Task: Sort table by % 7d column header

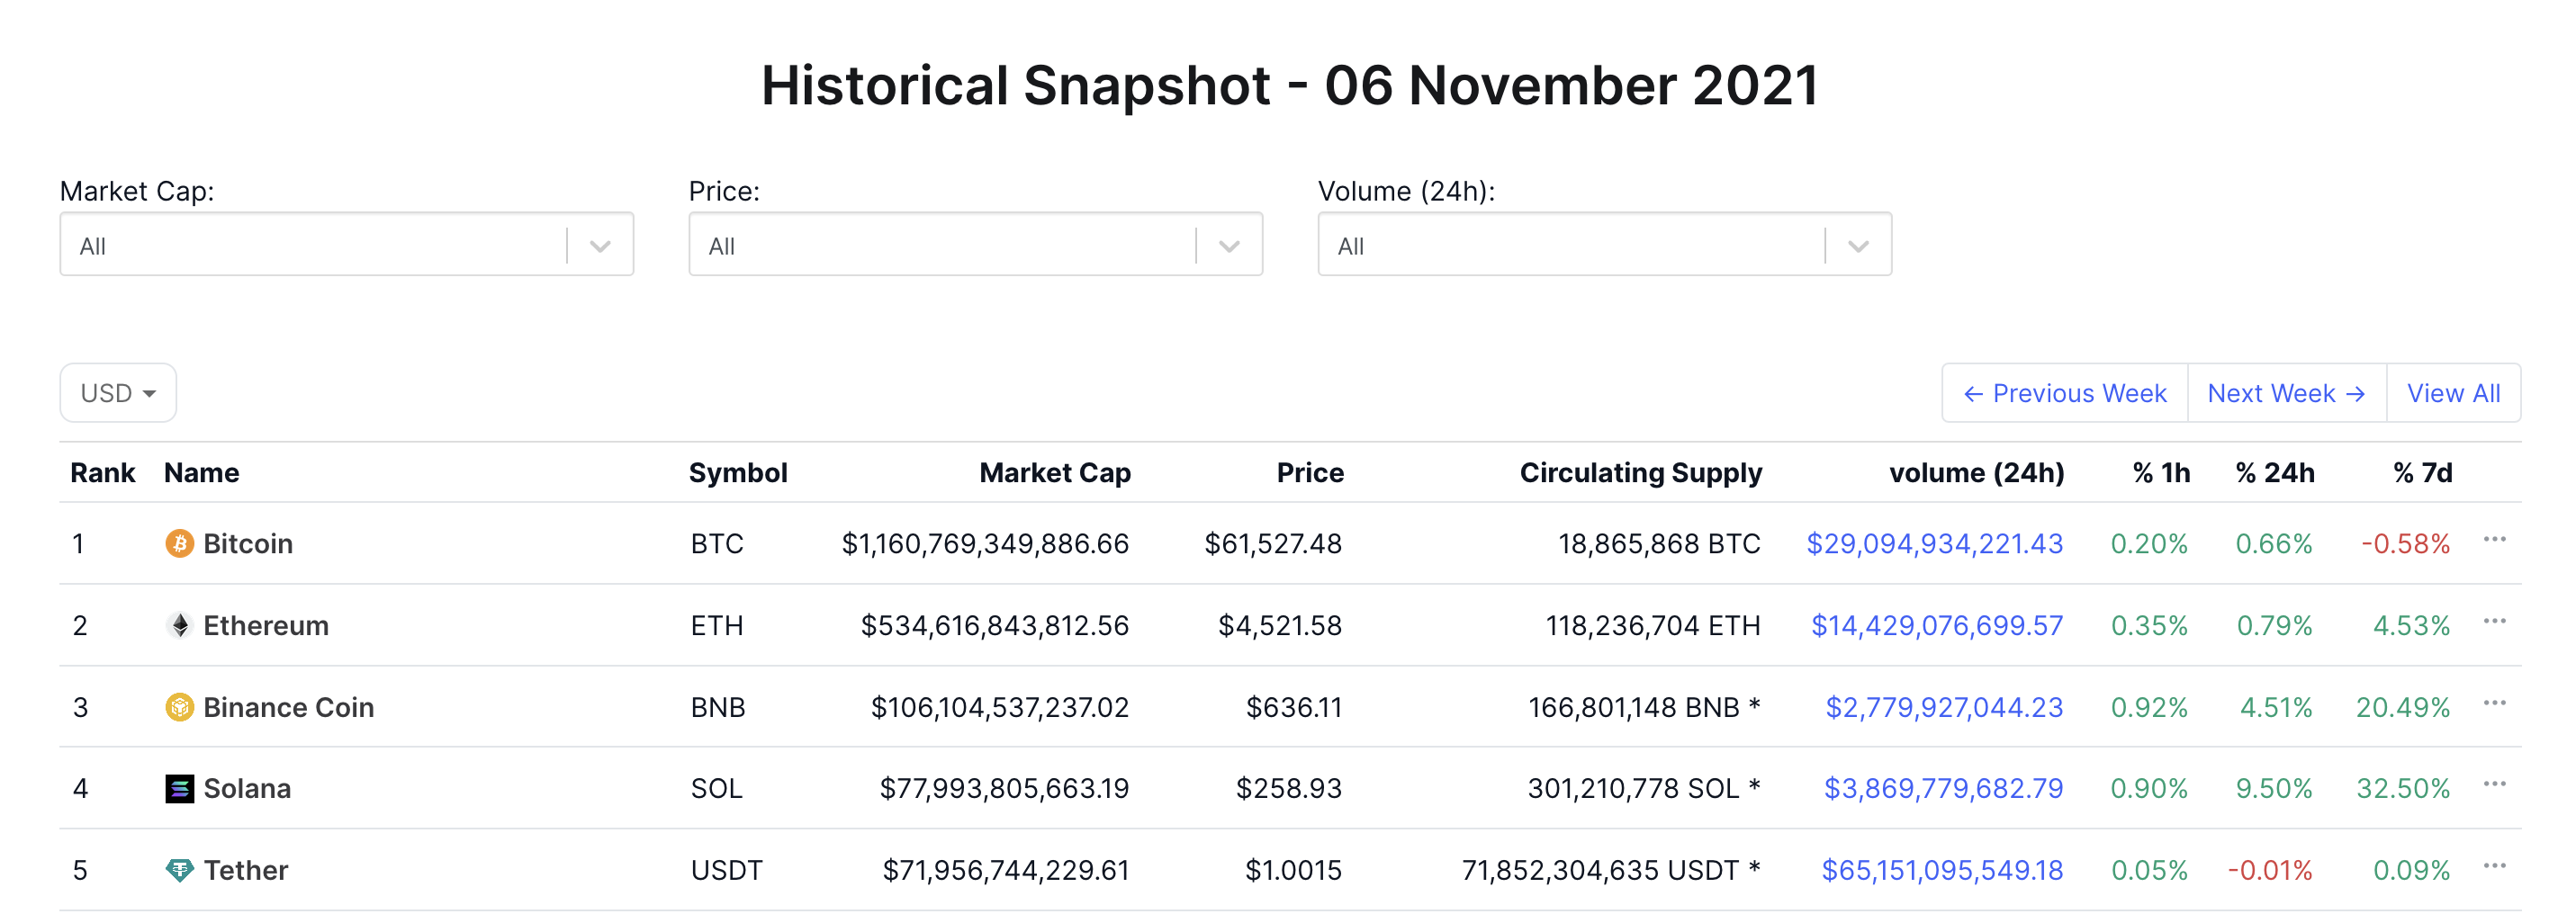Action: click(2422, 472)
